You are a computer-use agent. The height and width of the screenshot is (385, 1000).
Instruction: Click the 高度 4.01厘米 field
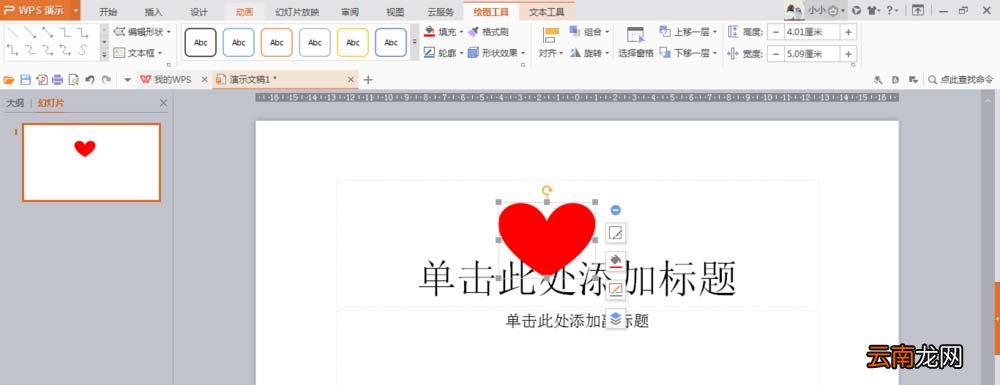(x=812, y=33)
